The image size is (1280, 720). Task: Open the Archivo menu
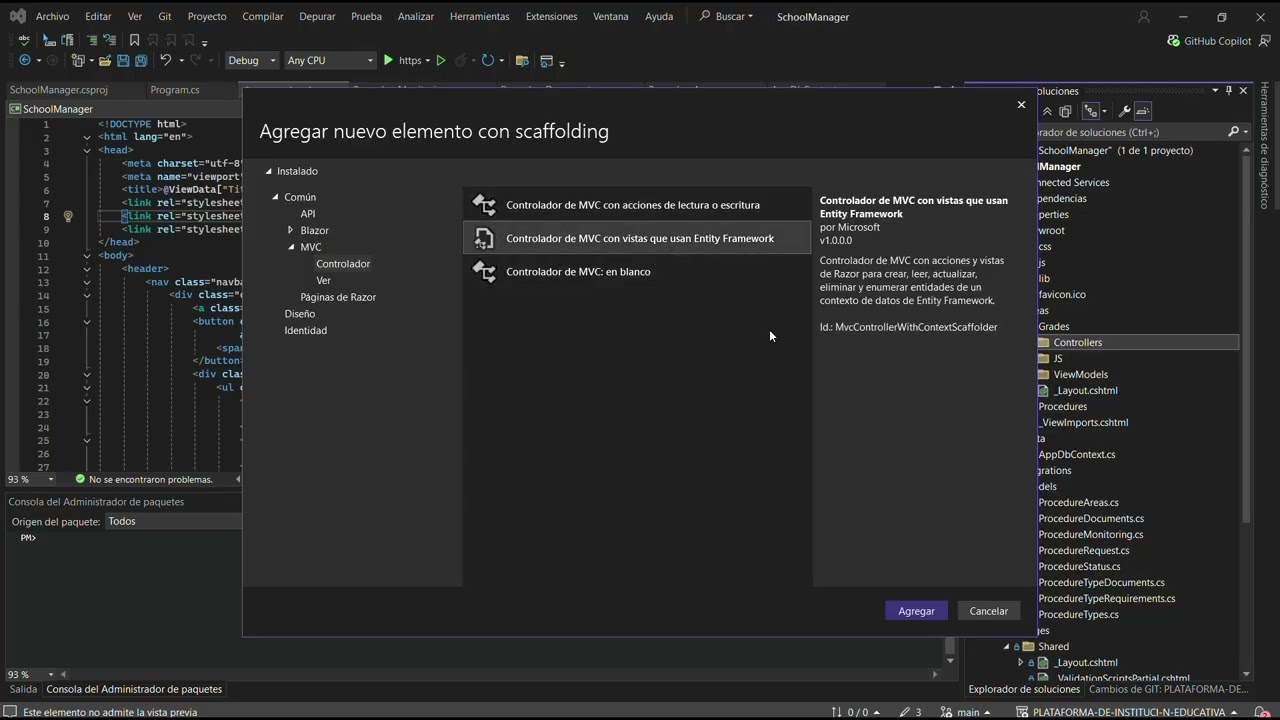pyautogui.click(x=53, y=17)
